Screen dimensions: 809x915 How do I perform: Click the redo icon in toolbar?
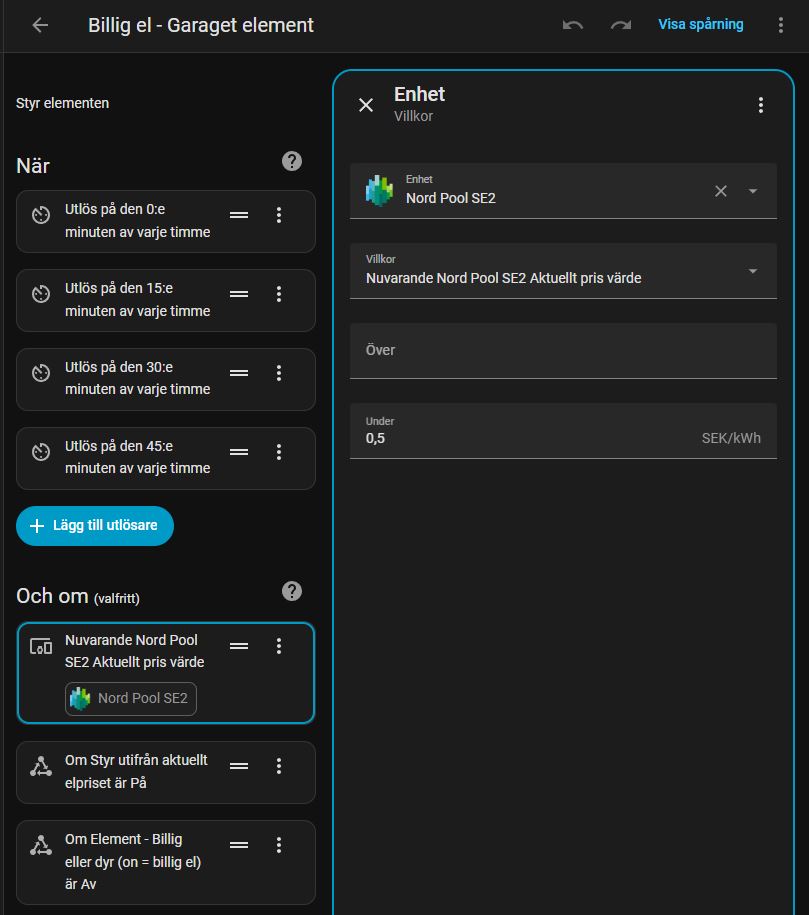click(621, 25)
